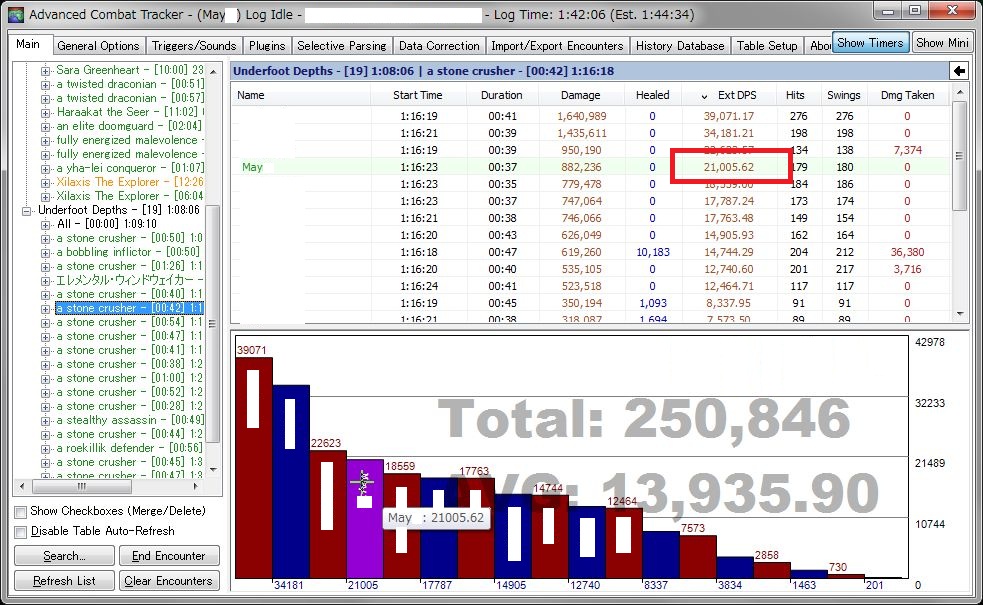Click encounter tree scroll up arrow
The image size is (983, 605).
click(213, 71)
